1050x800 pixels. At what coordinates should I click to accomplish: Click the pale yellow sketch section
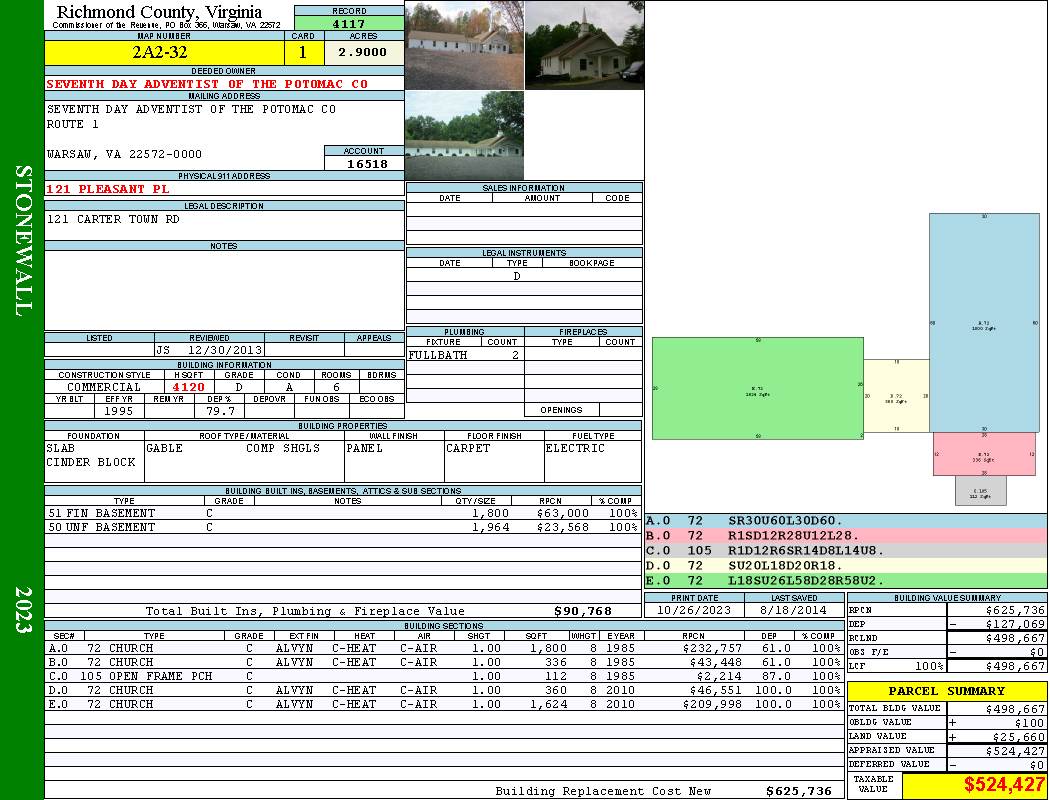[x=897, y=396]
